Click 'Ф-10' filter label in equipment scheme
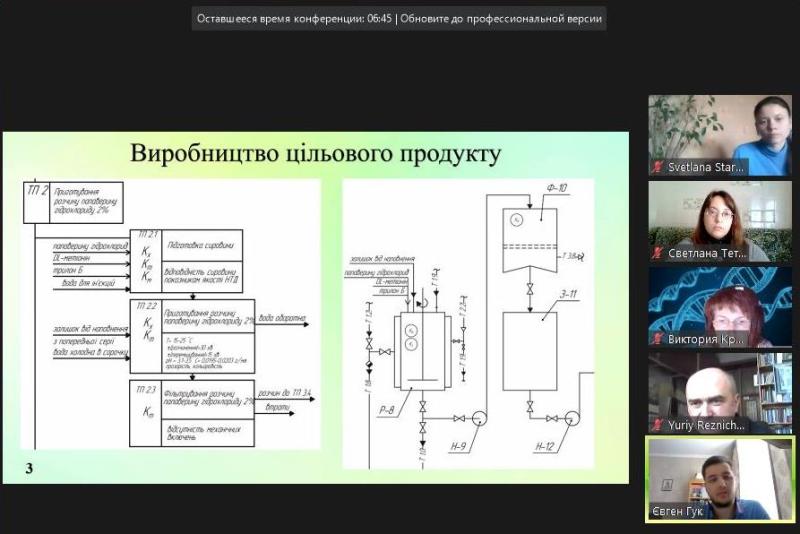The width and height of the screenshot is (800, 534). pyautogui.click(x=557, y=188)
